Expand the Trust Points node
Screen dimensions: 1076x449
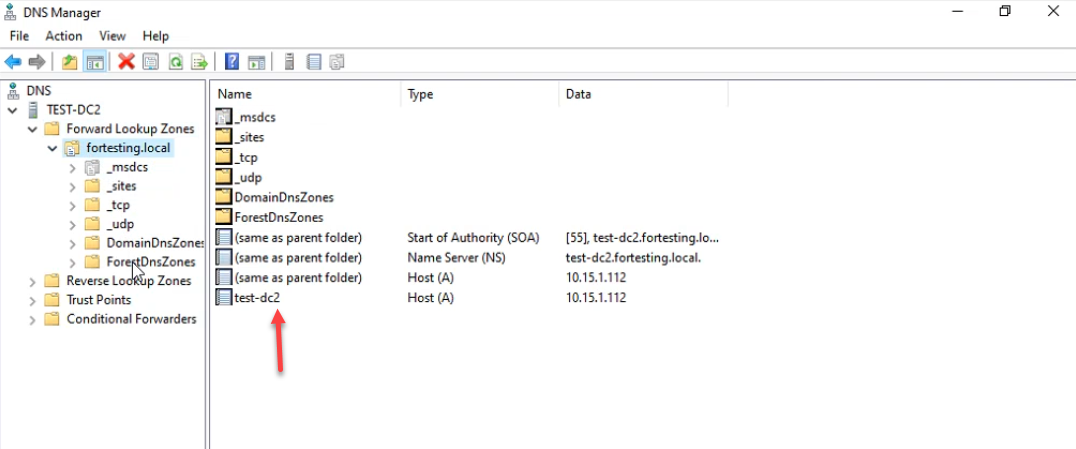click(x=32, y=300)
